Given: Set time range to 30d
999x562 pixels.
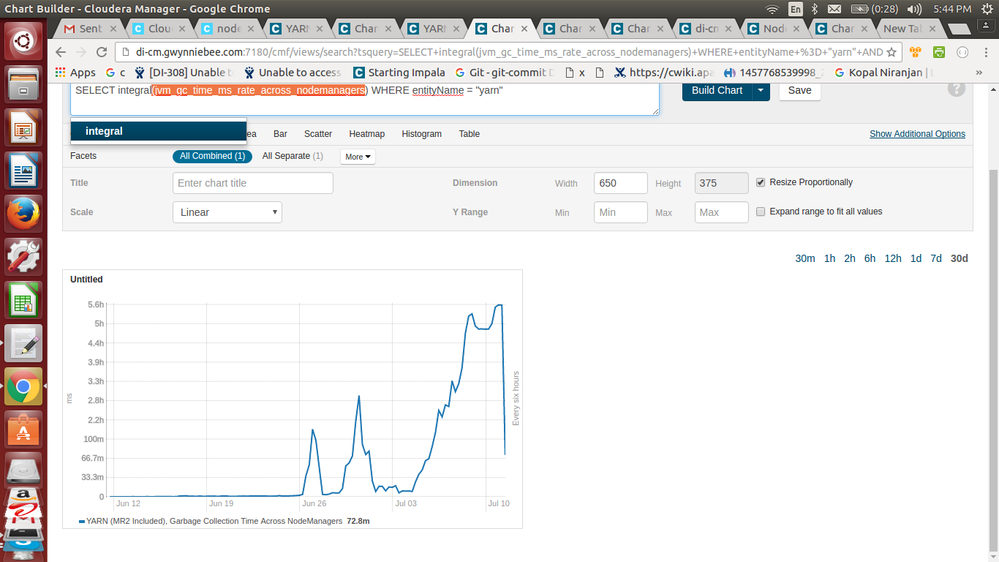Looking at the screenshot, I should (x=959, y=258).
